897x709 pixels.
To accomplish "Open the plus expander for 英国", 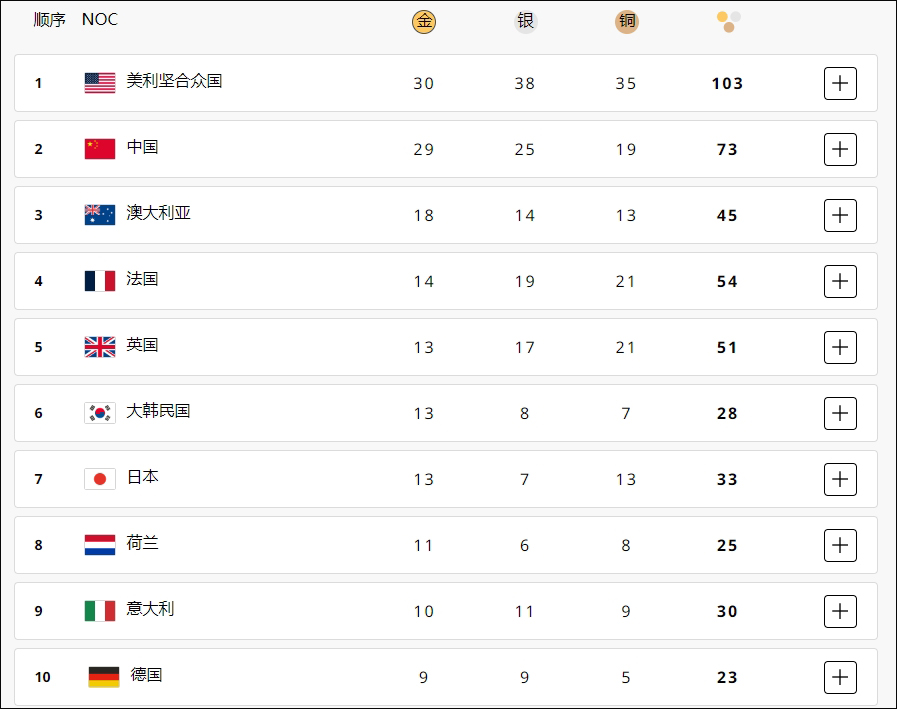I will [x=840, y=347].
